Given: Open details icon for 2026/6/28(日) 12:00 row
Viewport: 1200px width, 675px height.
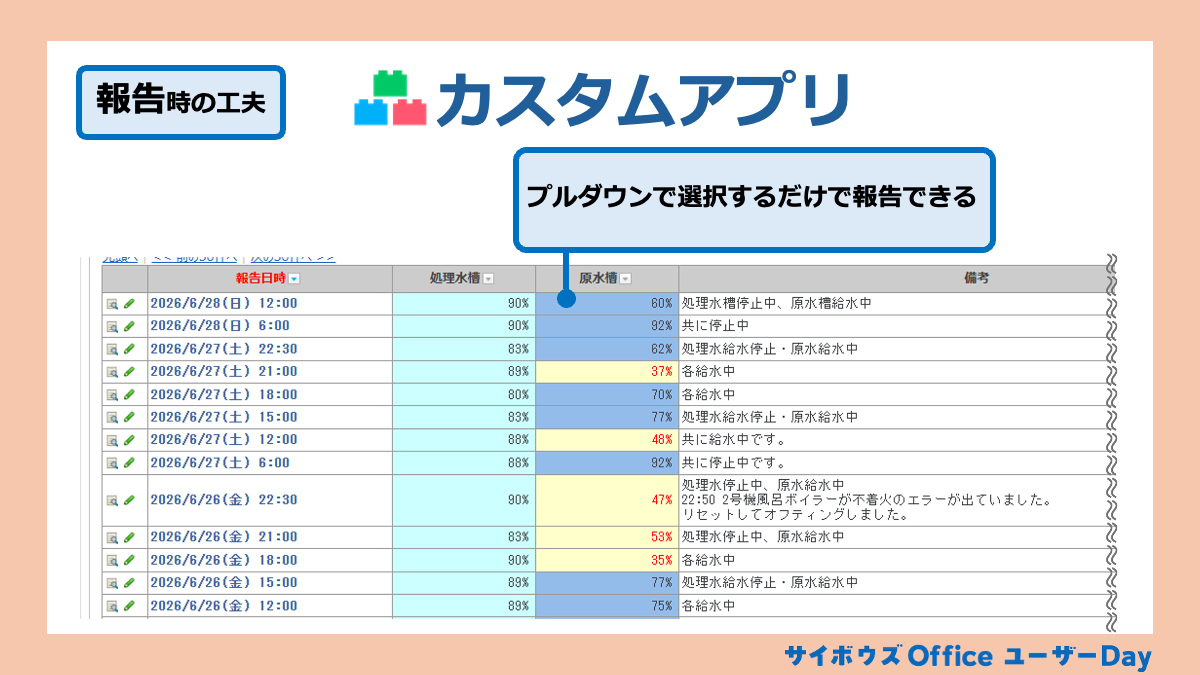Looking at the screenshot, I should pyautogui.click(x=113, y=303).
